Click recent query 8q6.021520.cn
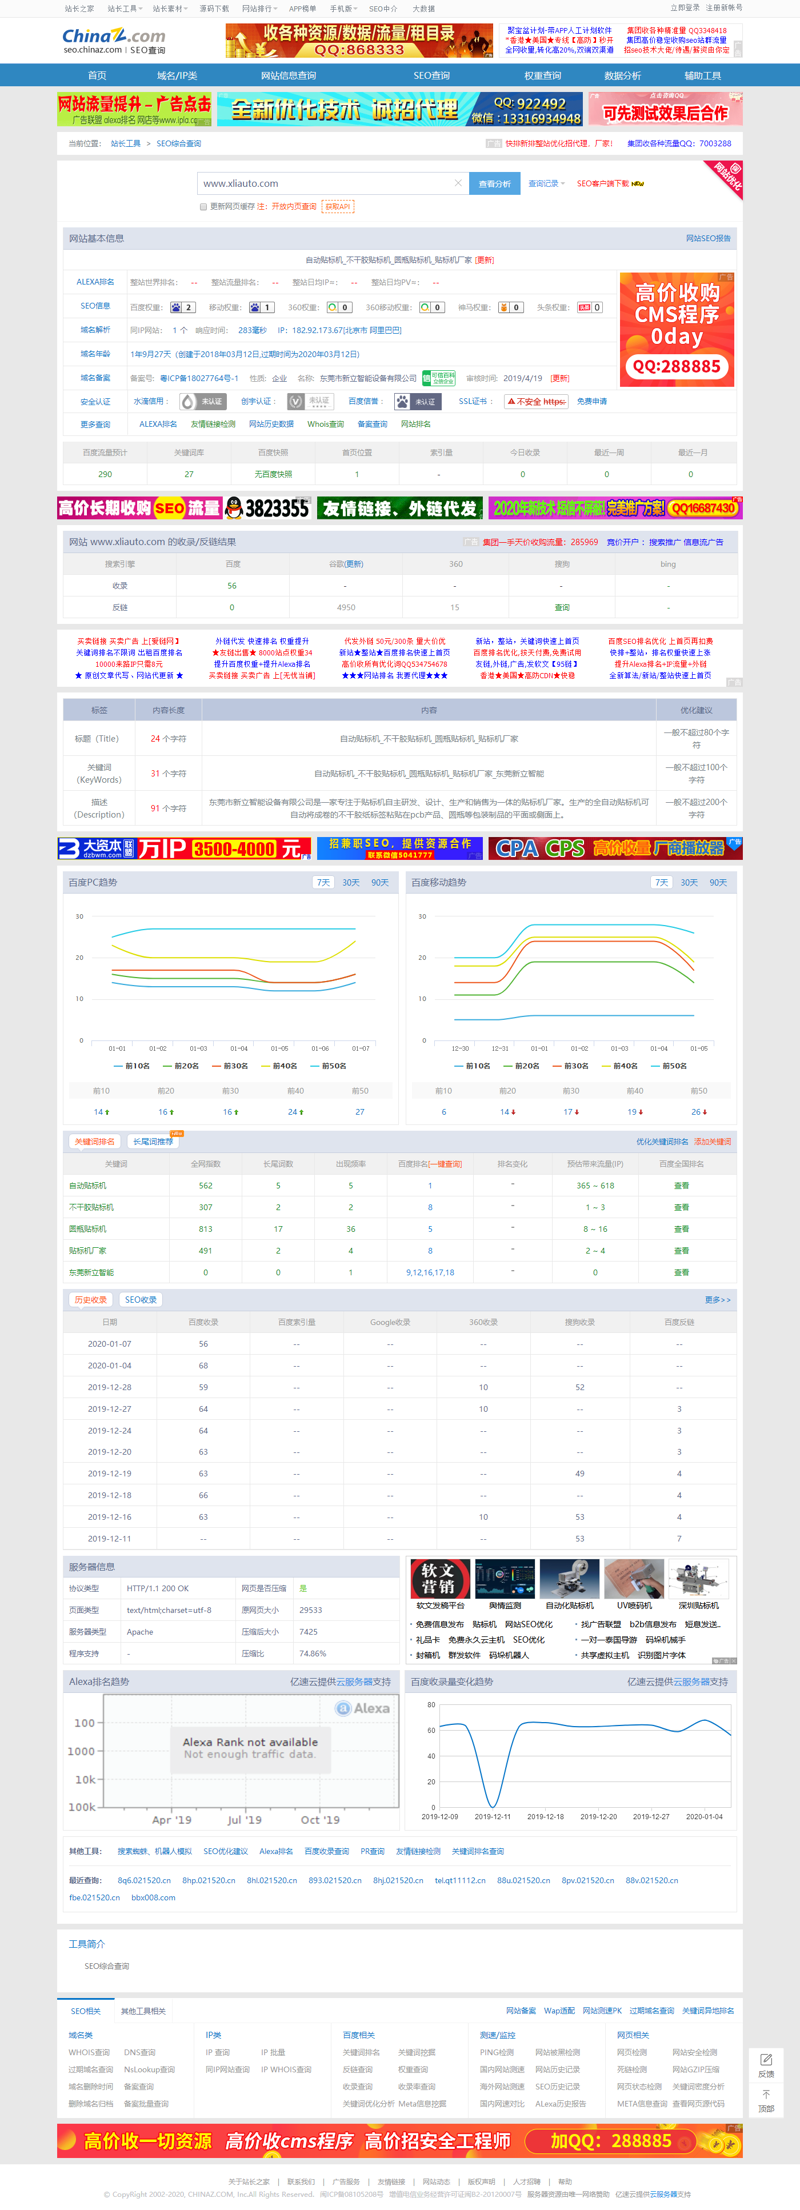800x2210 pixels. pos(144,1880)
